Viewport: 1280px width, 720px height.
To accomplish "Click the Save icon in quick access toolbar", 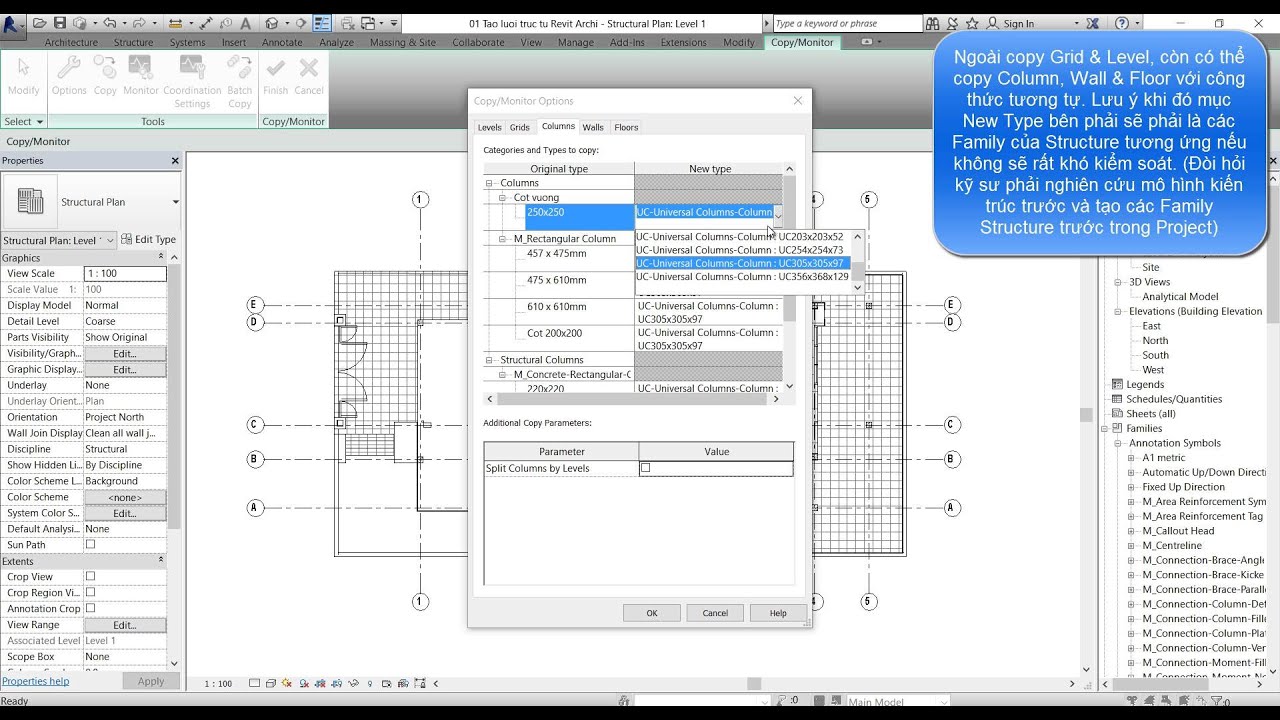I will pyautogui.click(x=60, y=23).
